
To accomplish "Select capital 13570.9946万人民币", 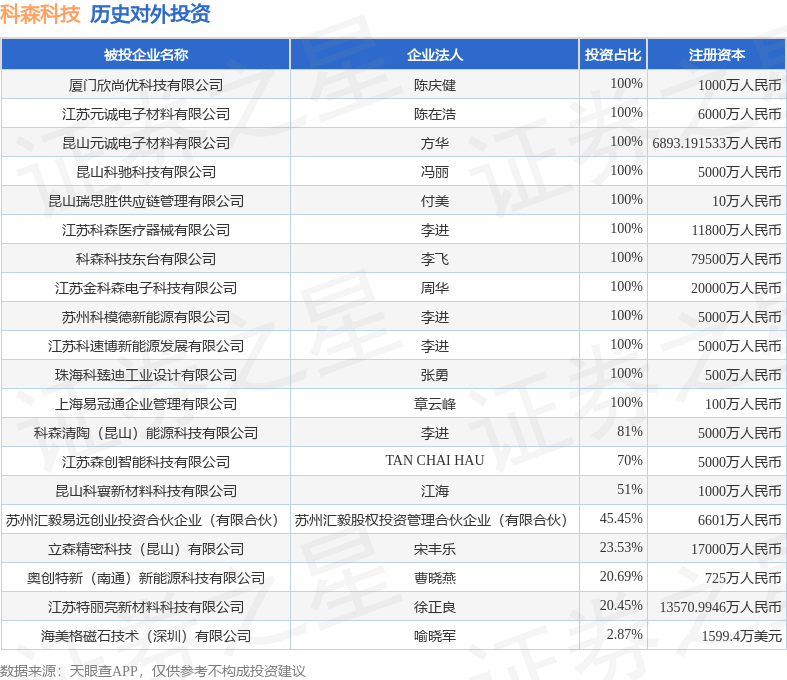I will (x=721, y=607).
